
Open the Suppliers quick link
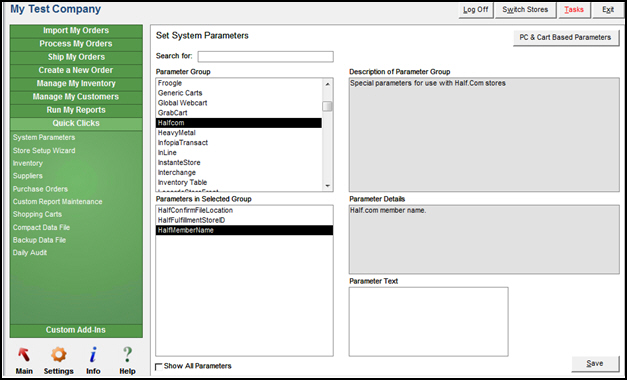[x=28, y=176]
